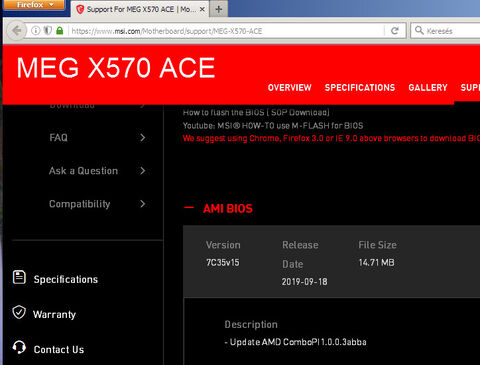Open the Firefox application menu button
The image size is (480, 365).
click(34, 5)
